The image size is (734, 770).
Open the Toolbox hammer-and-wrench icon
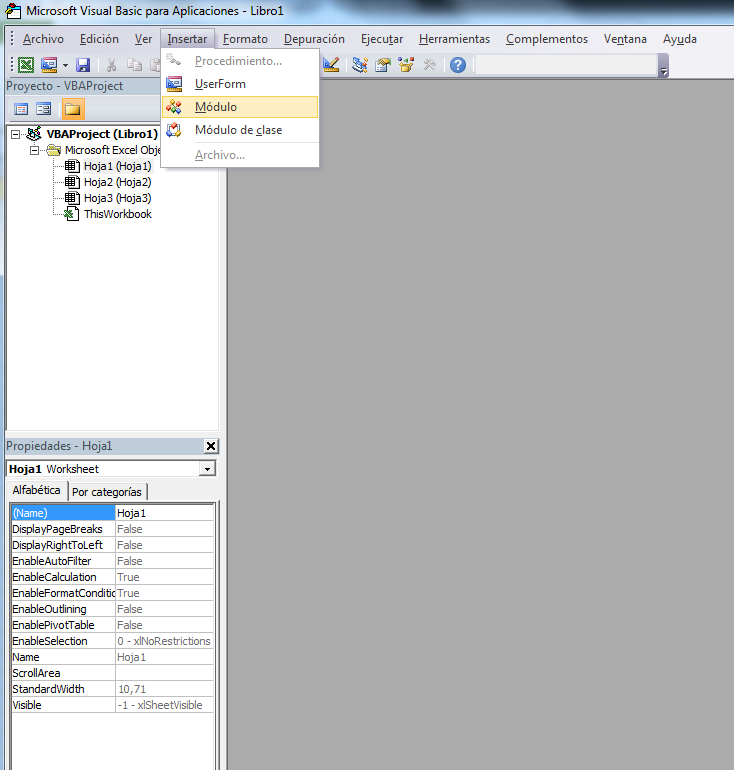pyautogui.click(x=429, y=65)
